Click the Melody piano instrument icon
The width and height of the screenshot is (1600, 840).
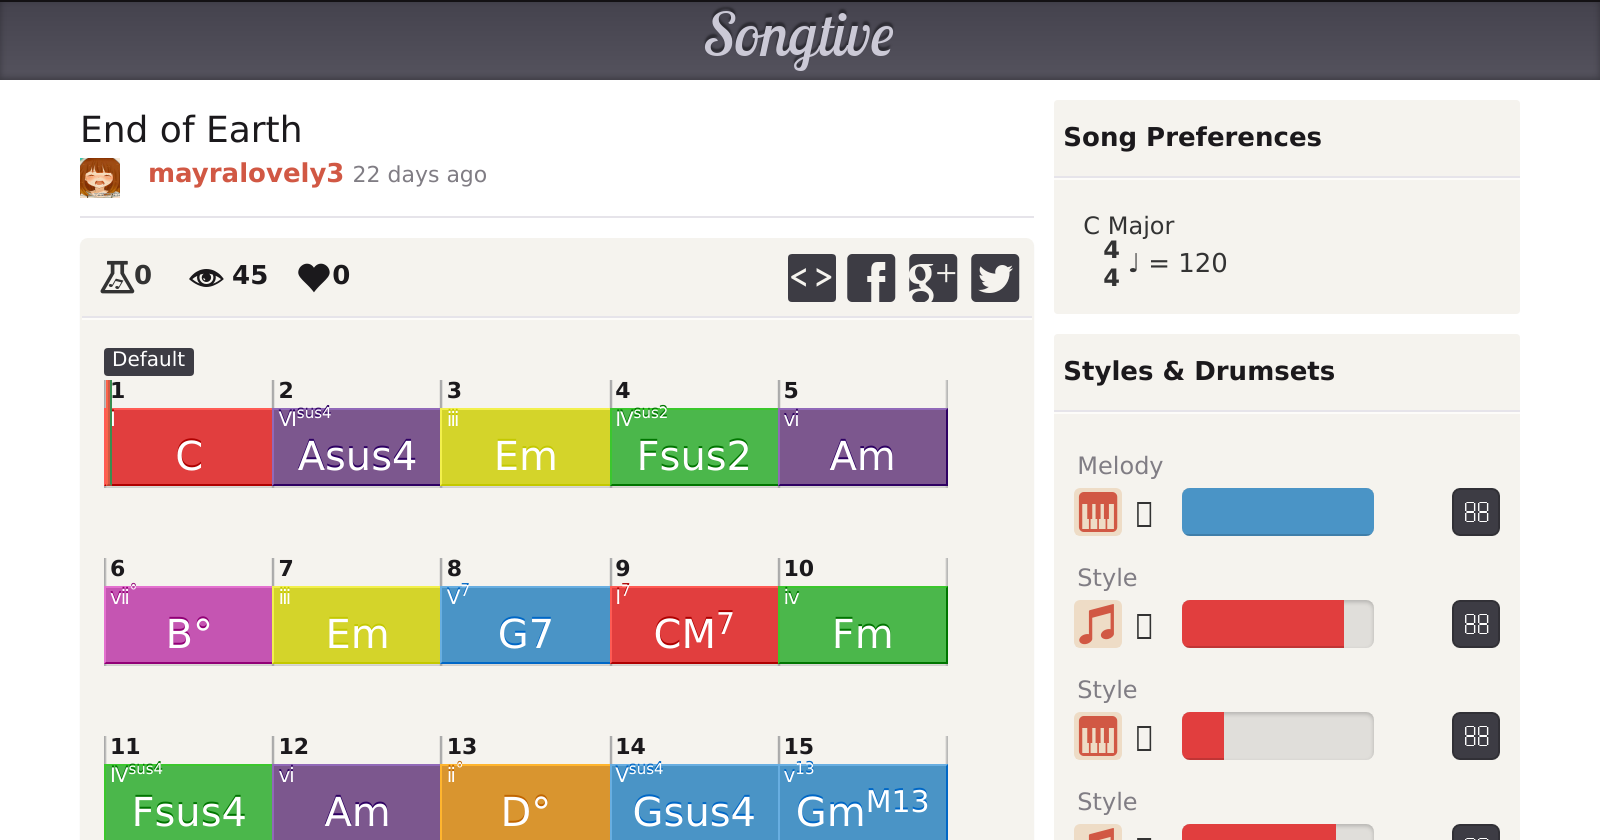pyautogui.click(x=1097, y=513)
